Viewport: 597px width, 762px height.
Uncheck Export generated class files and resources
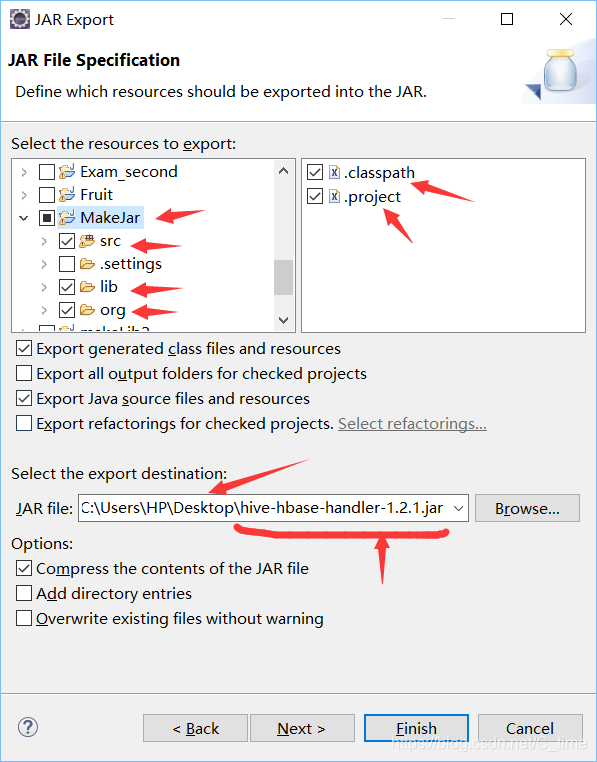click(x=24, y=348)
